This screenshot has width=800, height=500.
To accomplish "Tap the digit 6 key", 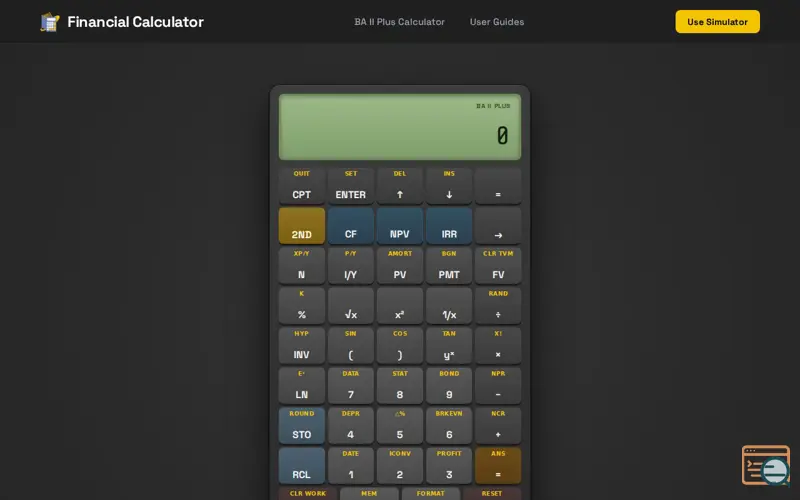I will 449,426.
